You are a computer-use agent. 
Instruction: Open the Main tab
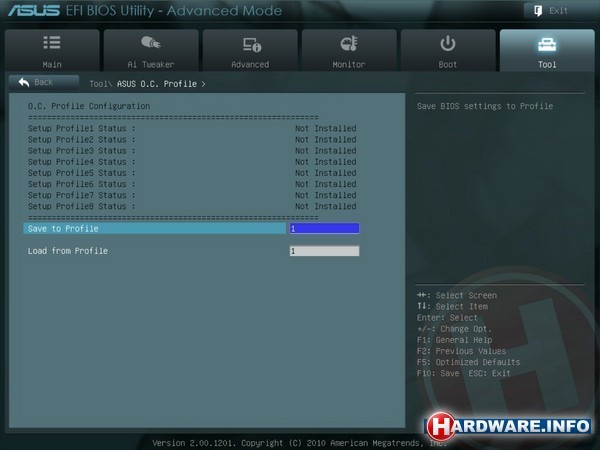click(52, 51)
